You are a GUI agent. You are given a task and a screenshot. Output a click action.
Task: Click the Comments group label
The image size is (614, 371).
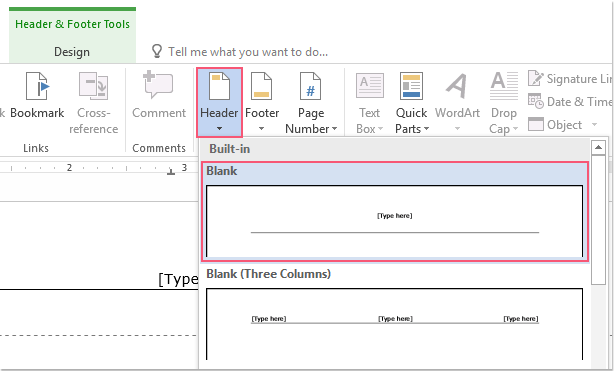(x=159, y=148)
